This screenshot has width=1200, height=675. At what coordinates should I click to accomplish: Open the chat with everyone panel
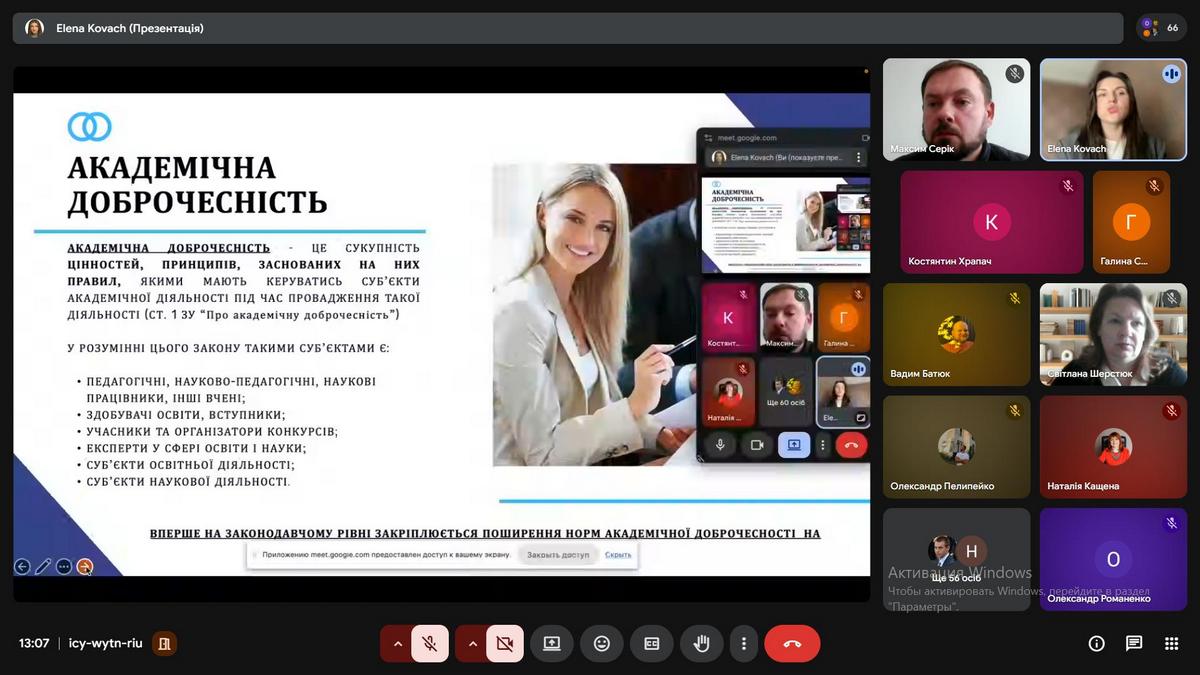click(x=1134, y=643)
